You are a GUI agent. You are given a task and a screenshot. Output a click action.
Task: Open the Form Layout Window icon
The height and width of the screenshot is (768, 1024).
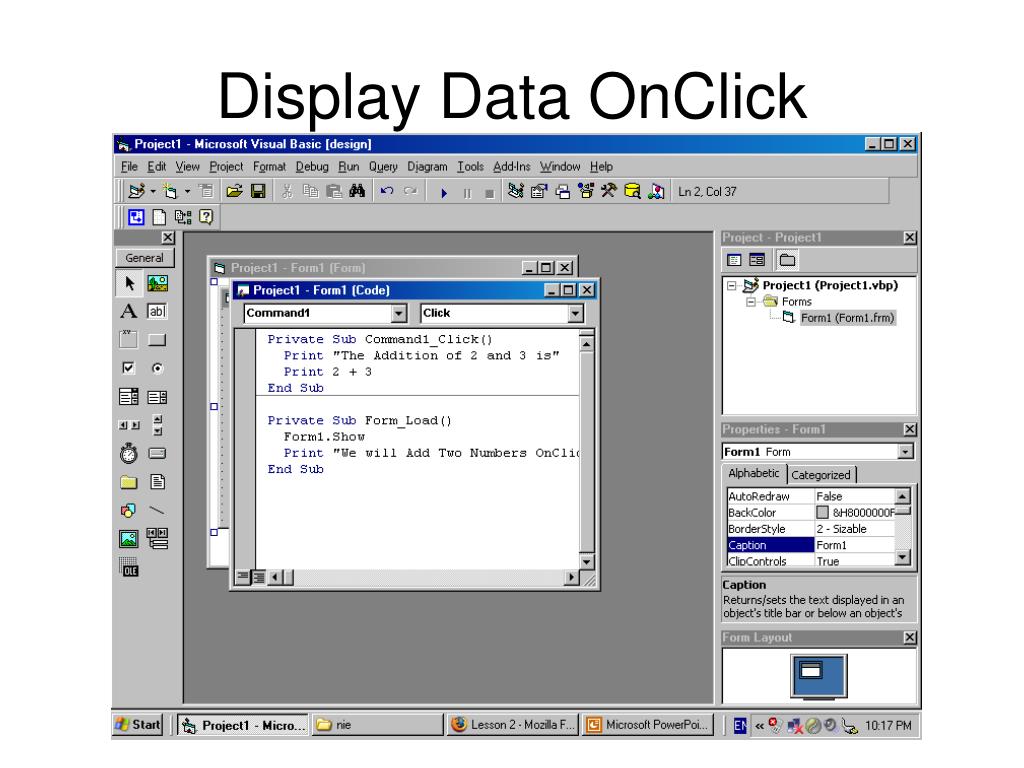(x=562, y=191)
